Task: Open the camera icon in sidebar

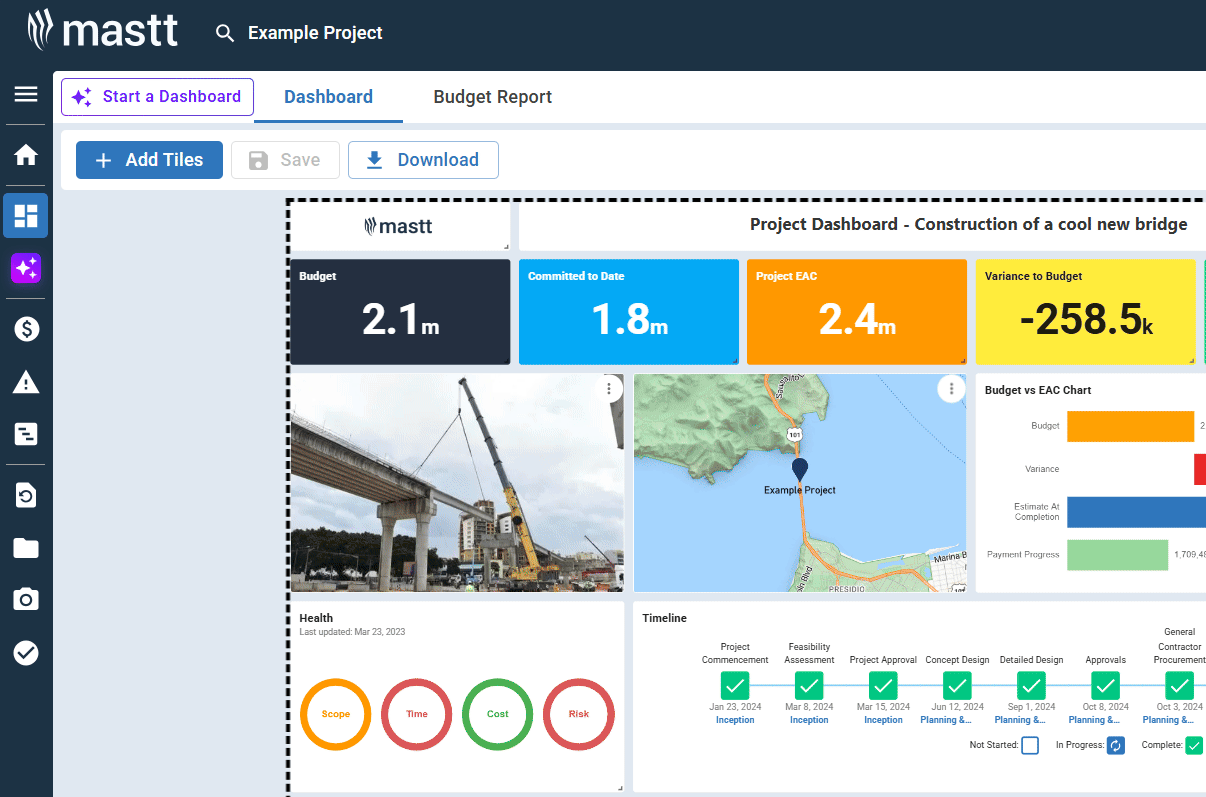Action: tap(26, 599)
